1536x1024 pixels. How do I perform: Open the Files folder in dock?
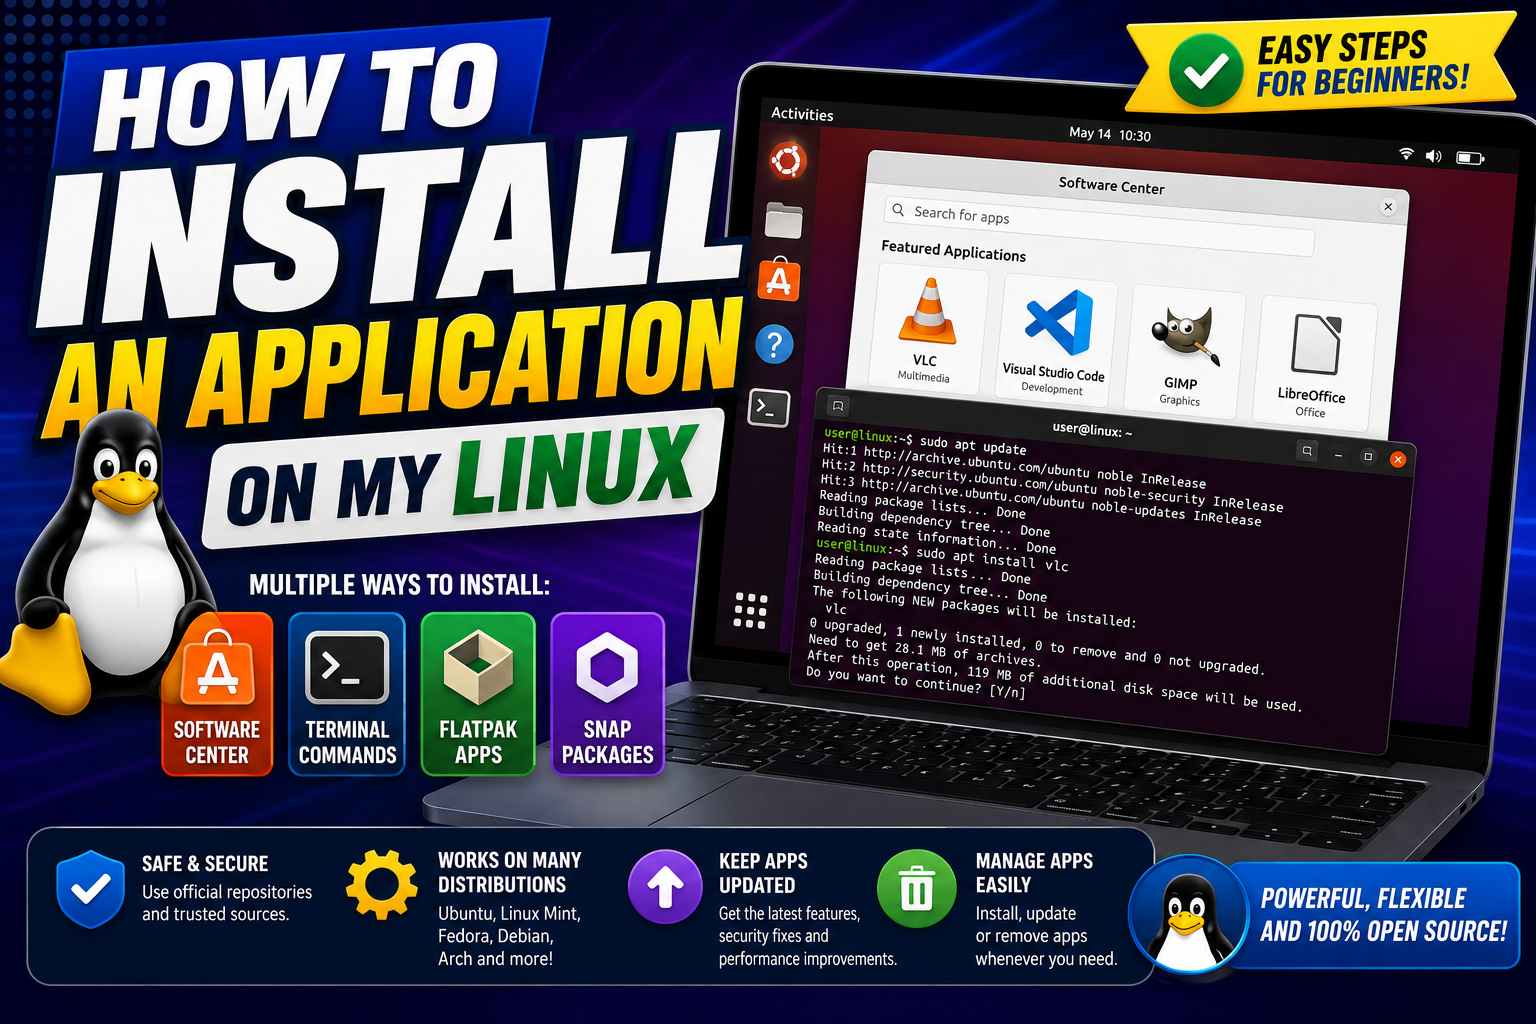(x=784, y=219)
